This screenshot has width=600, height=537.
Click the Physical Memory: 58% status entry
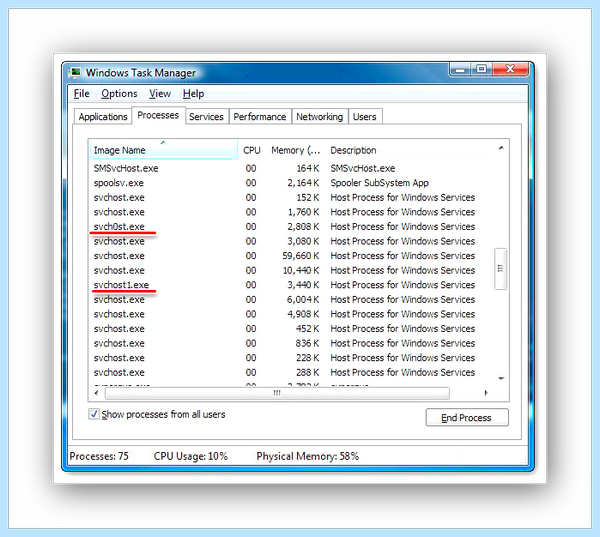pyautogui.click(x=308, y=456)
